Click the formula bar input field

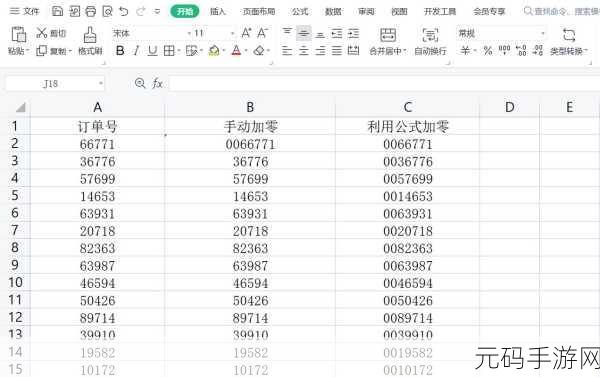pos(385,83)
